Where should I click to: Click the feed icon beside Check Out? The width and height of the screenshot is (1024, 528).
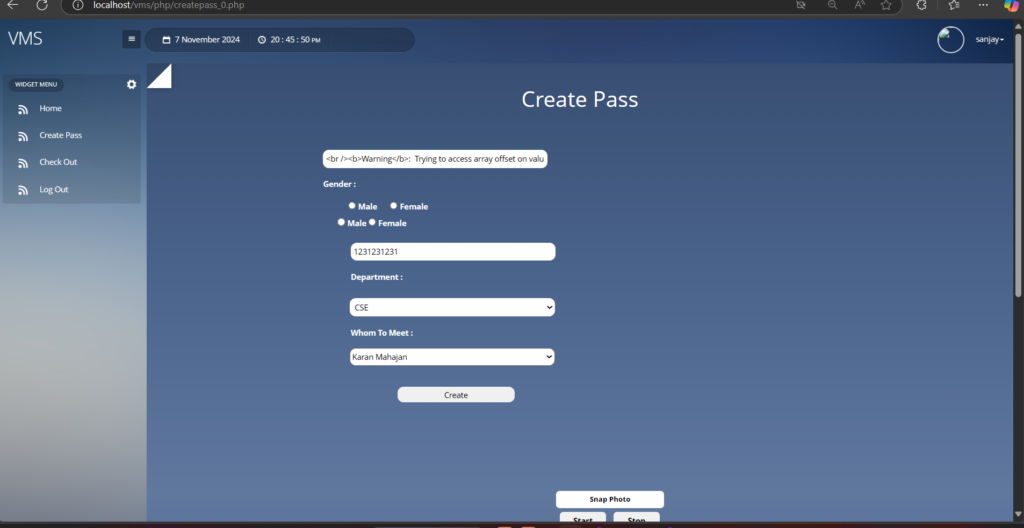click(x=23, y=163)
